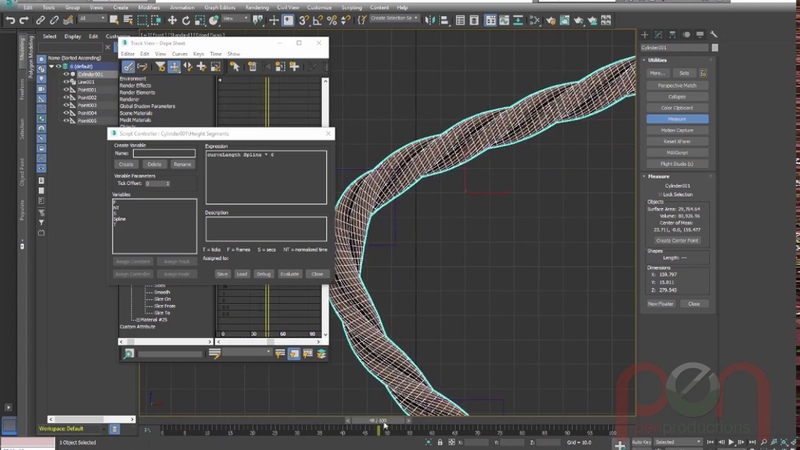Open the Display panel tab

[700, 35]
